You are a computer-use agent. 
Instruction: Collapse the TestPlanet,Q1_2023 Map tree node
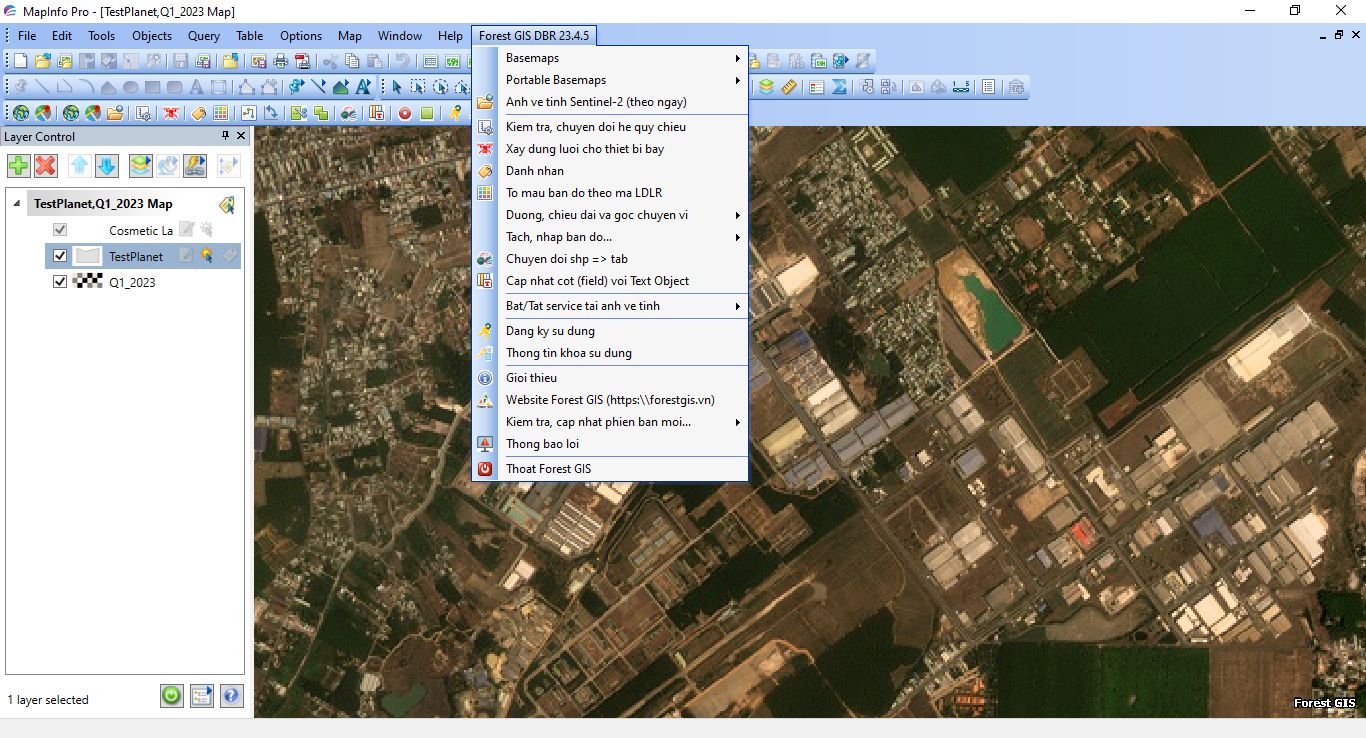pos(16,204)
